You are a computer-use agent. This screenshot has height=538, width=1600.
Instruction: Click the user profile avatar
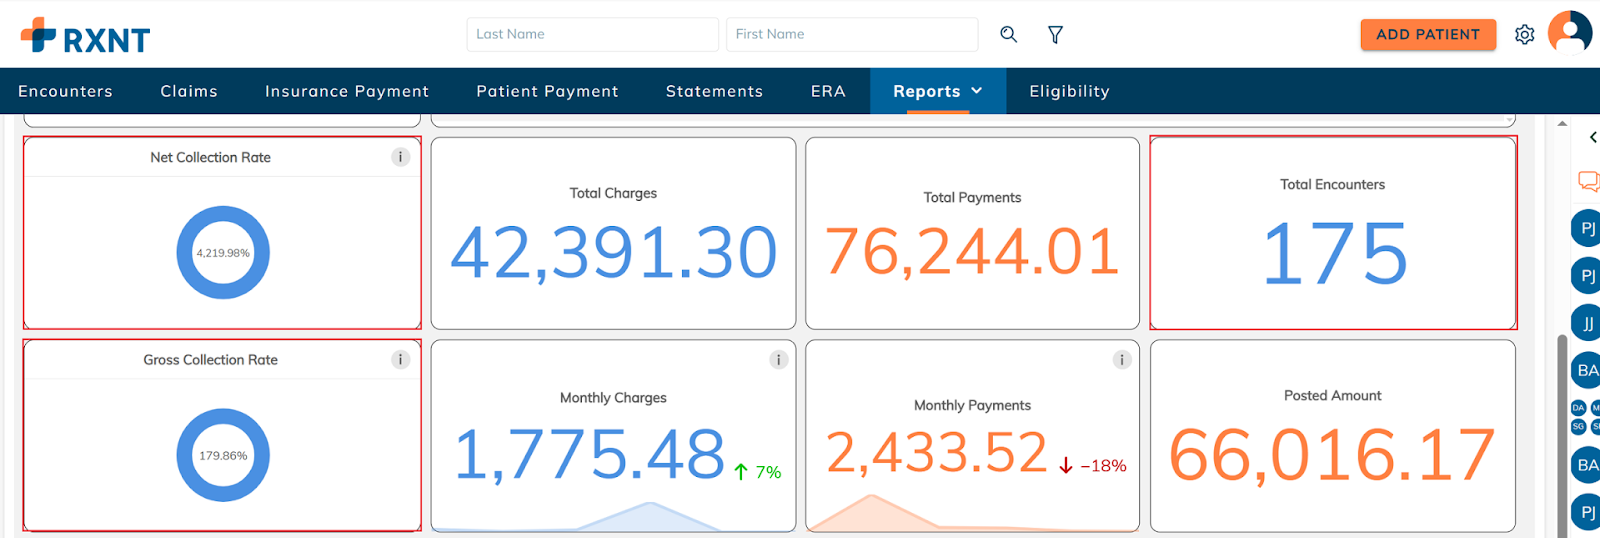pos(1569,33)
